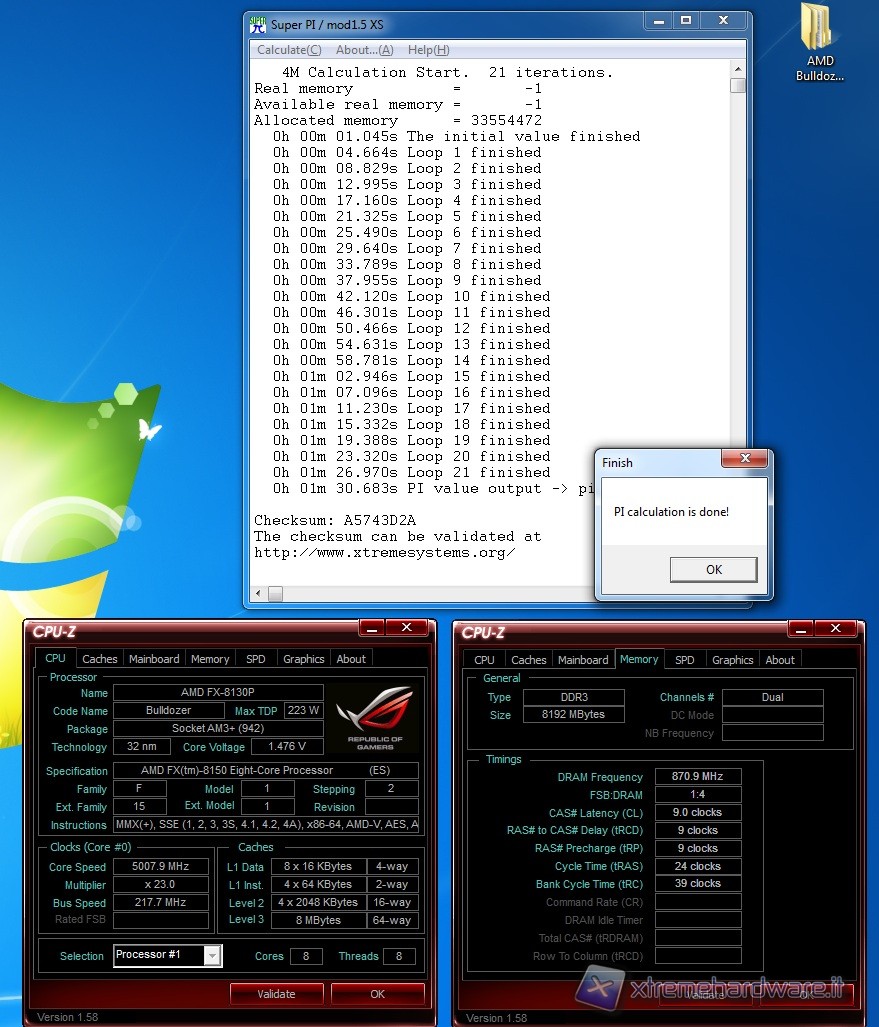Close the CPU-Z window showing memory timings
This screenshot has width=879, height=1027.
(x=836, y=628)
